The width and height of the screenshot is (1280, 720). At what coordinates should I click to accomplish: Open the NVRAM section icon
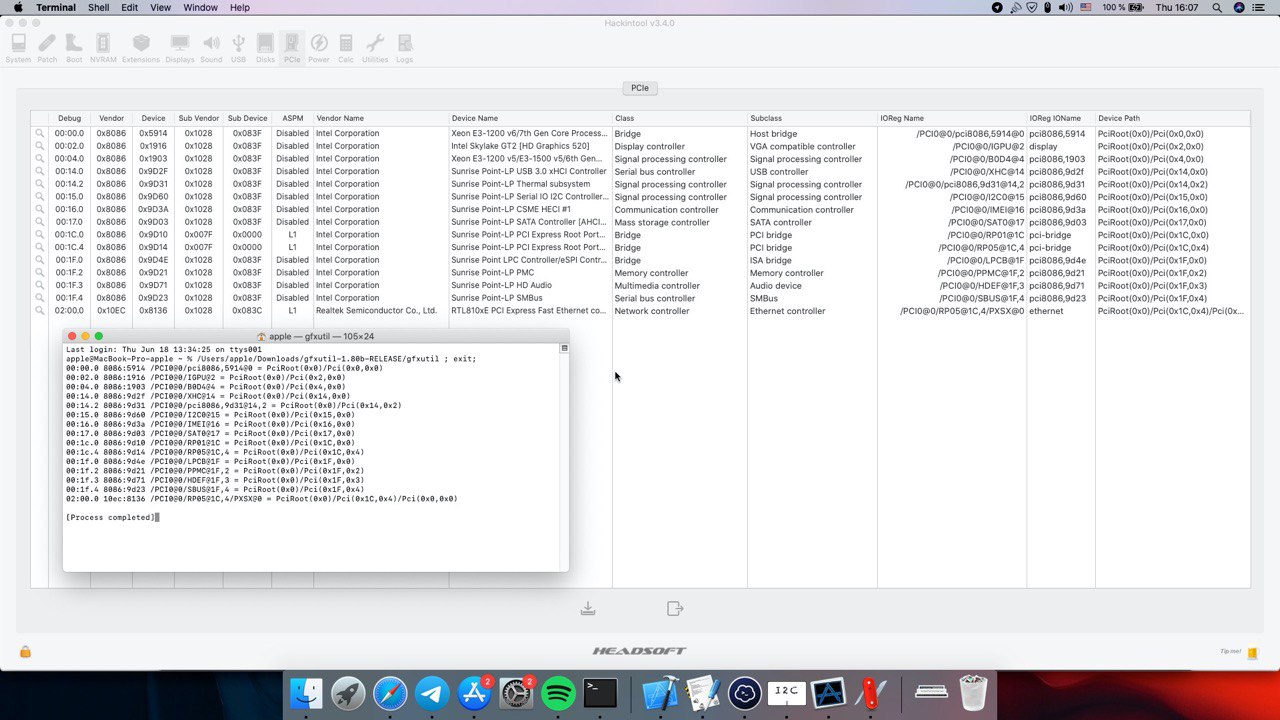click(x=103, y=47)
